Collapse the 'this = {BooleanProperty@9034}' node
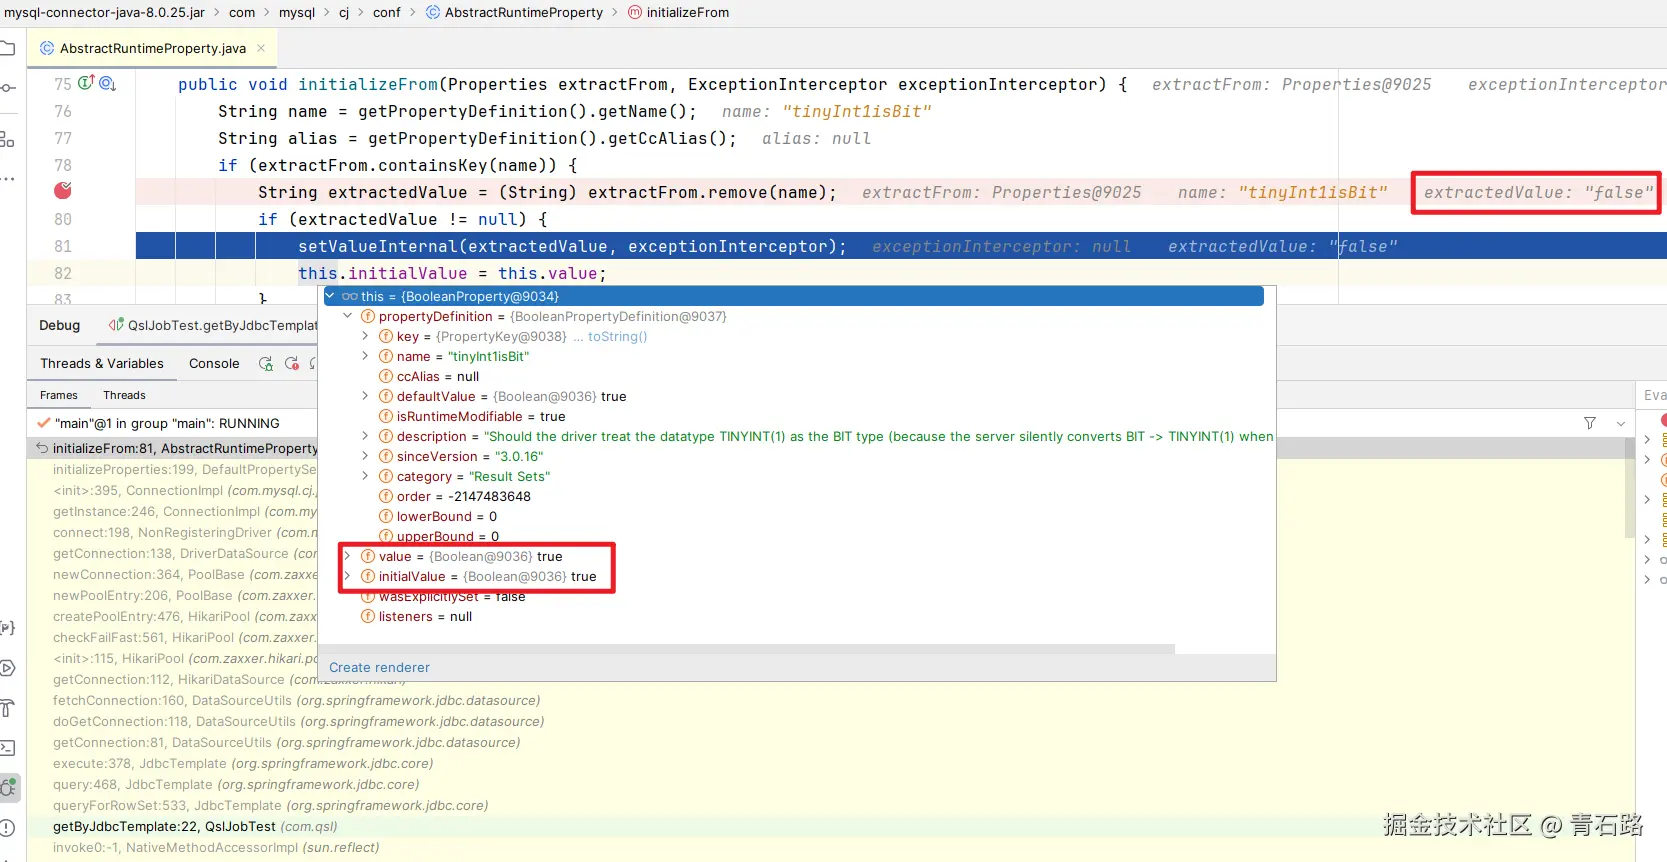This screenshot has height=862, width=1667. [x=330, y=296]
